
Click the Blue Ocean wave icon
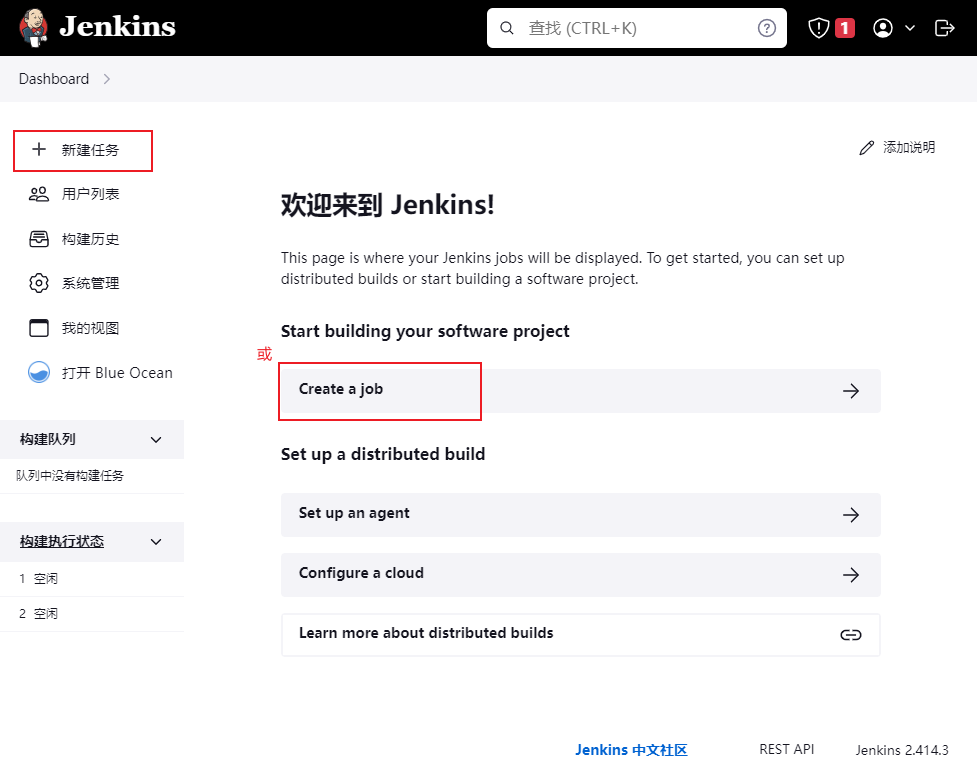point(39,373)
